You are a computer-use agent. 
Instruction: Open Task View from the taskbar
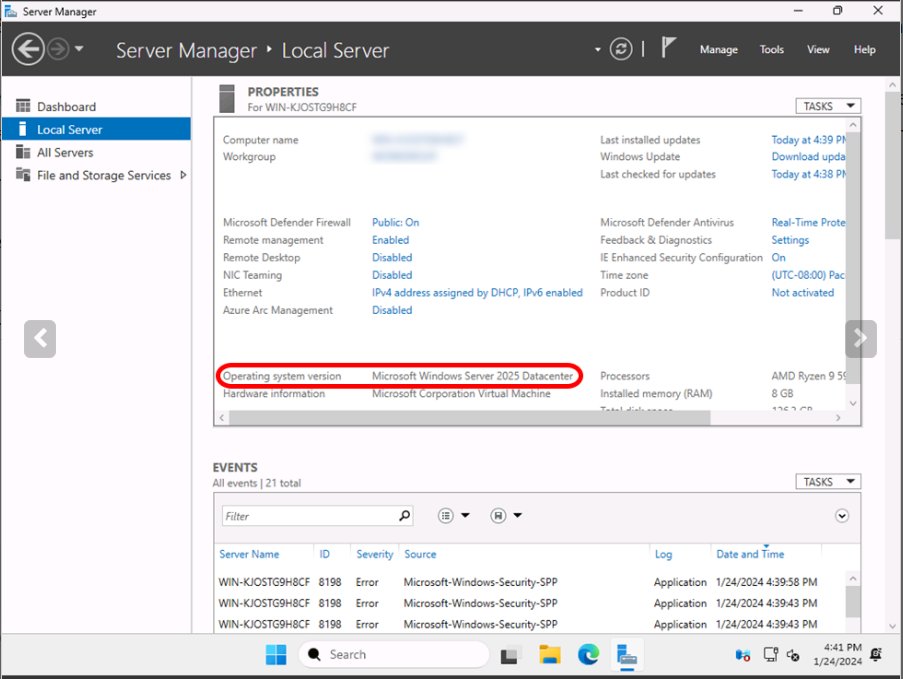coord(510,655)
